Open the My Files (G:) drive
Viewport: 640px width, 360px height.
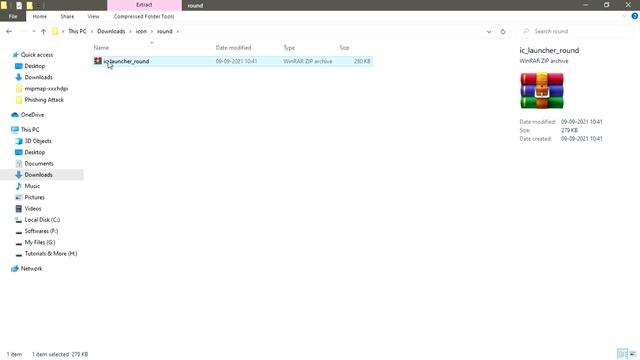coord(40,242)
